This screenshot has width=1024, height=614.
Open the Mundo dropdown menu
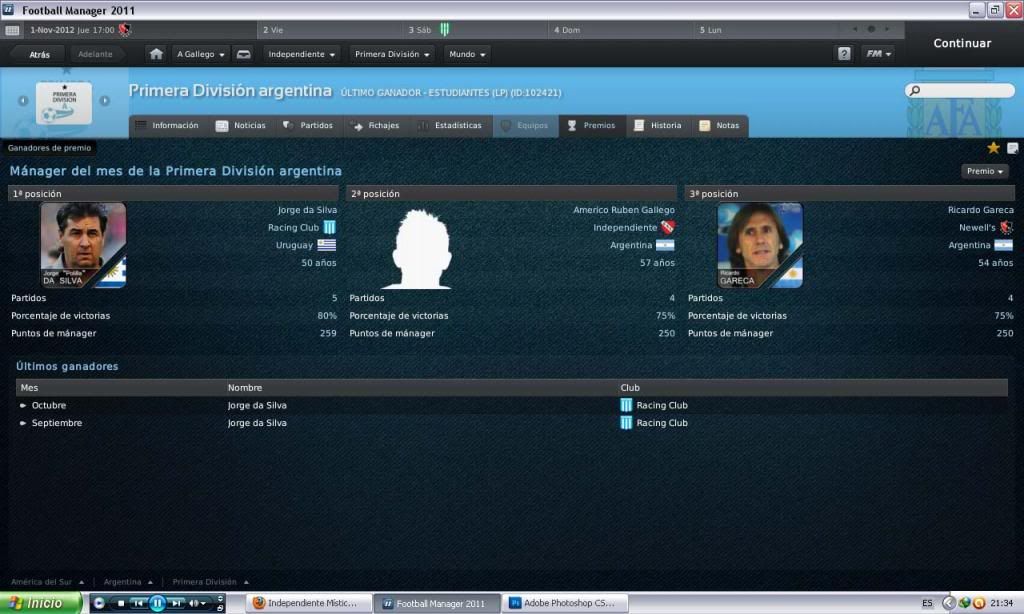pyautogui.click(x=468, y=54)
